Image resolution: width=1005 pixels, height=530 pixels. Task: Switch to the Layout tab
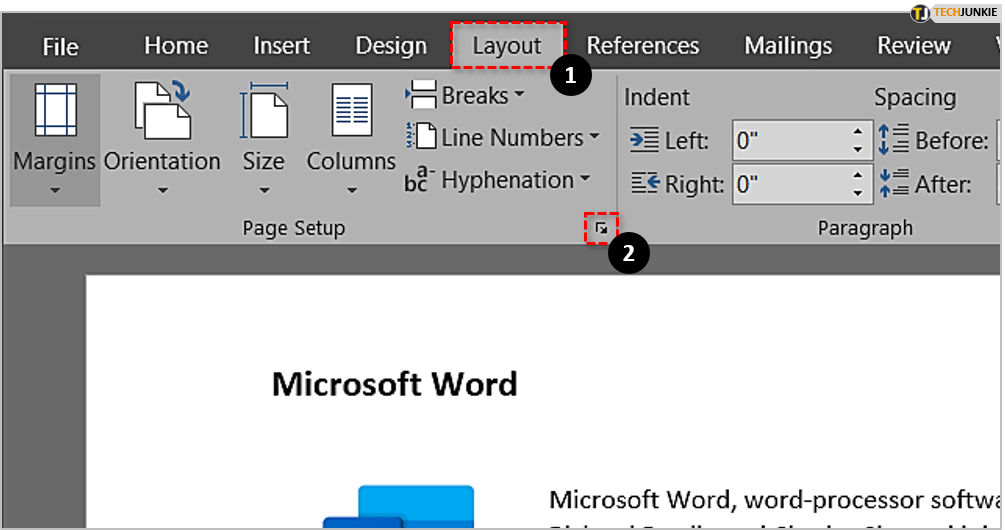click(x=507, y=46)
